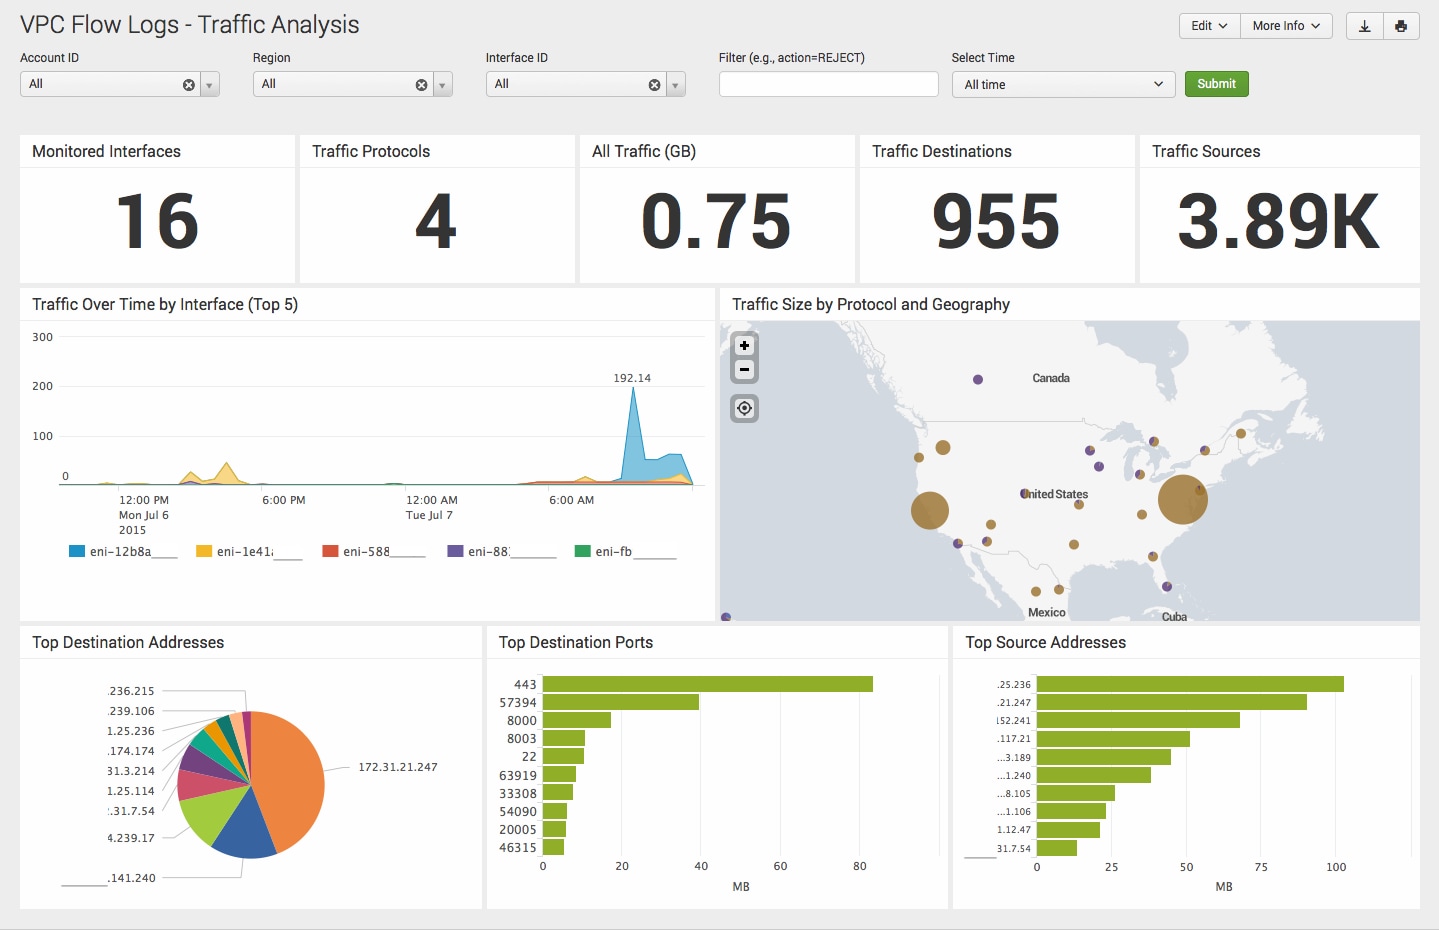Click the .21.247 source address bar
The image size is (1439, 930).
(1172, 702)
